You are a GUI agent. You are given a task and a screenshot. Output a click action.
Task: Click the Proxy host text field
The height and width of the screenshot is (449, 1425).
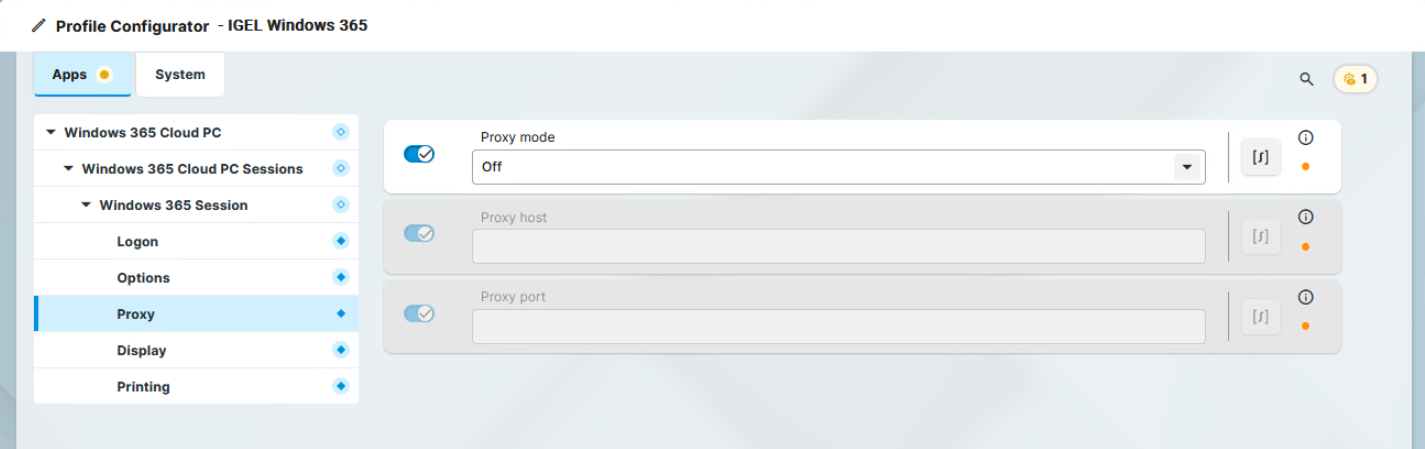[x=838, y=246]
